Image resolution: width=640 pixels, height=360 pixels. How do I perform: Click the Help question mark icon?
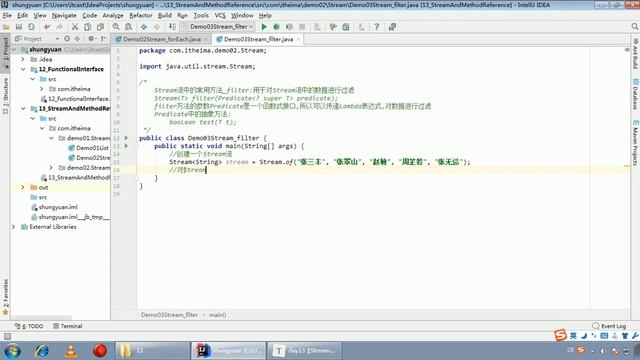[376, 27]
